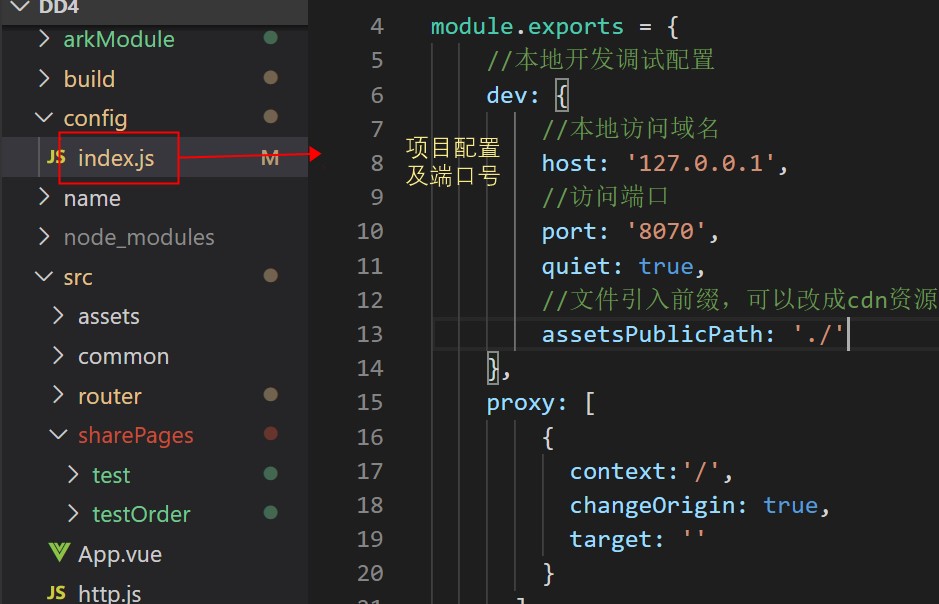Screen dimensions: 939x604
Task: Collapse the DD4 project root chevron
Action: (x=20, y=7)
